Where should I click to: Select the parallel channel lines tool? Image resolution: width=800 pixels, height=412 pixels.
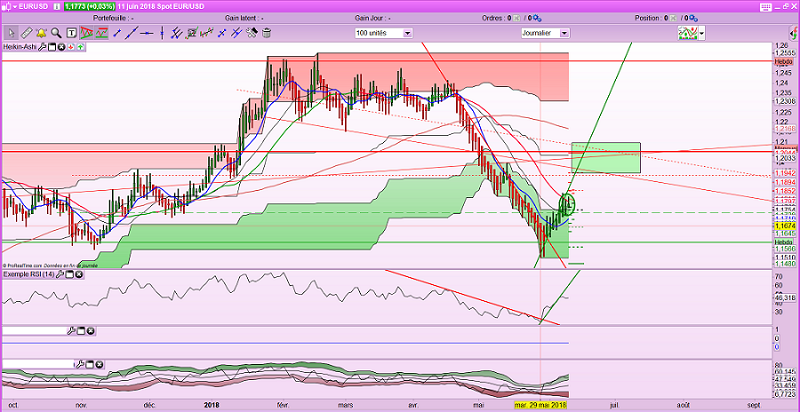coord(177,33)
